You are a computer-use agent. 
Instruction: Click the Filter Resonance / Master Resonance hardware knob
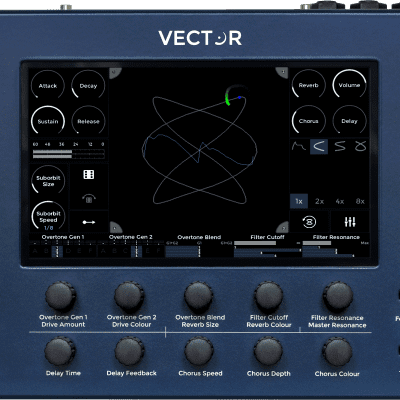[x=338, y=296]
